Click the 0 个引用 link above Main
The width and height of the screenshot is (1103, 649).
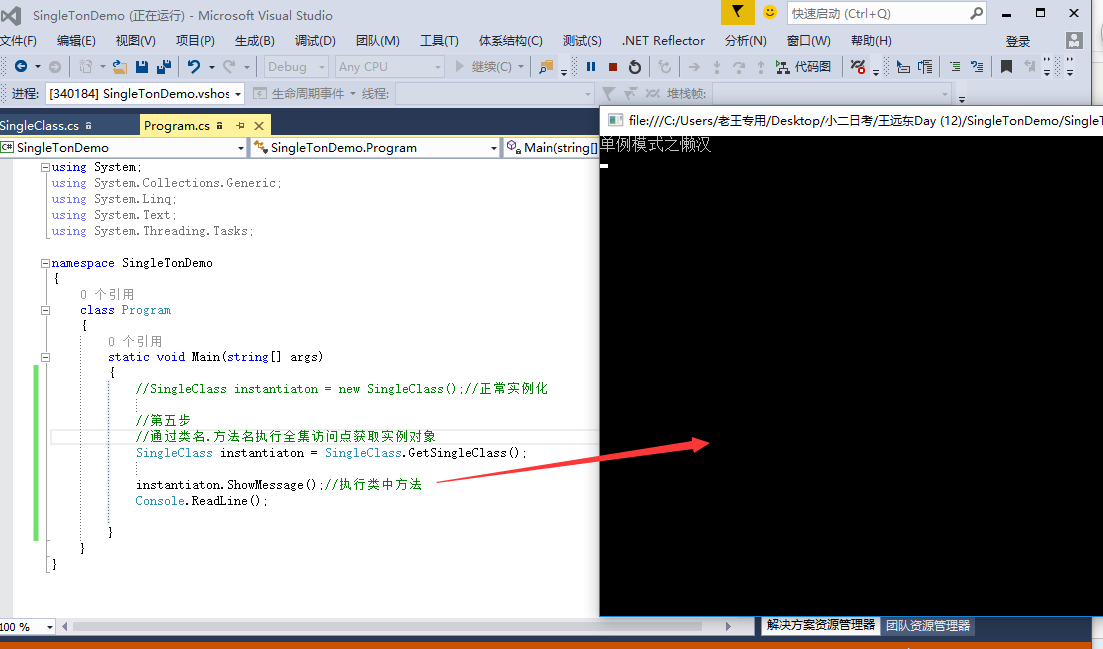pyautogui.click(x=135, y=342)
